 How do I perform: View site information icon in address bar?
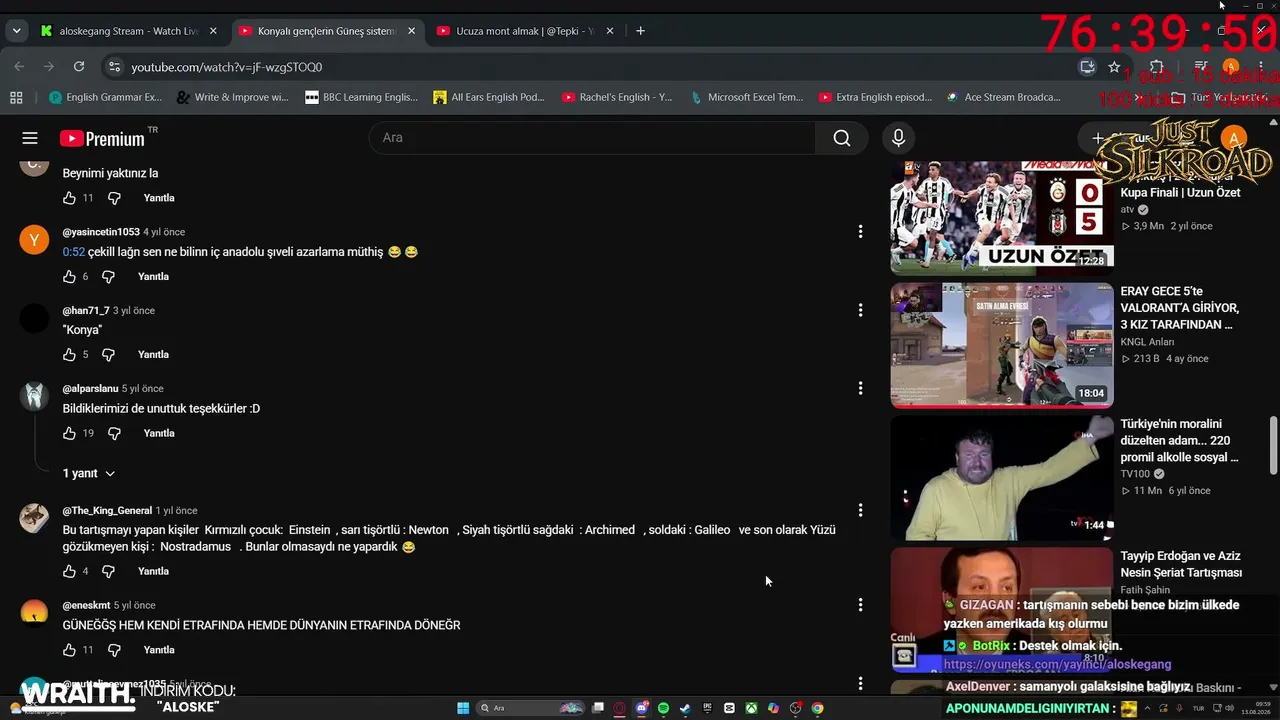pos(113,67)
